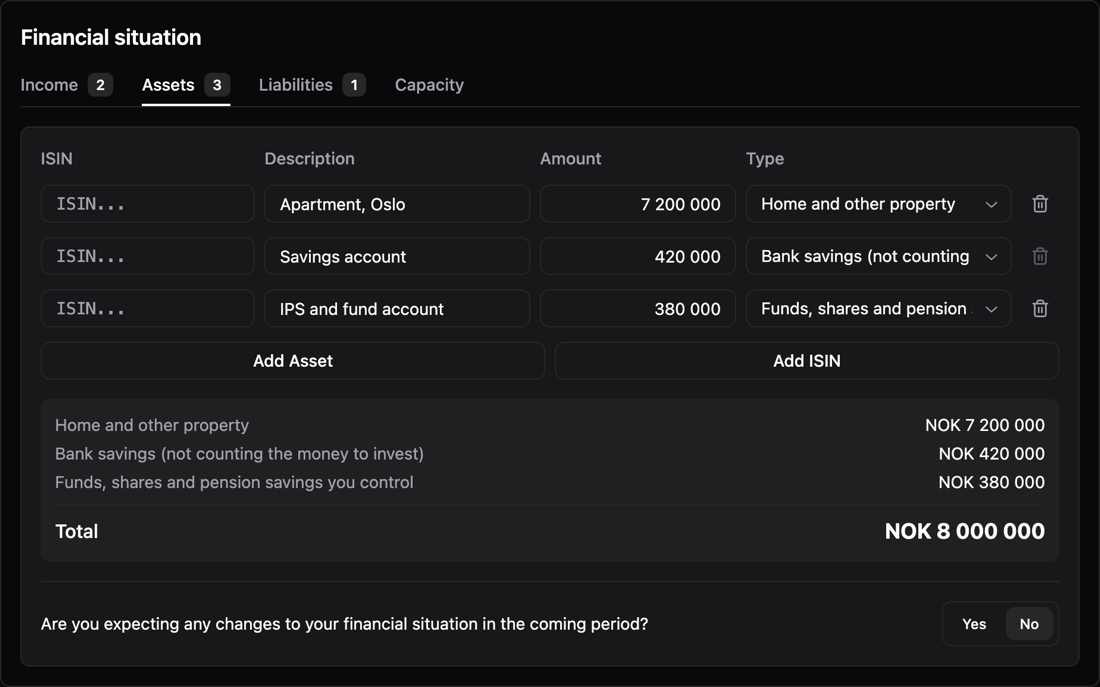Click the ISIN column header

(x=56, y=159)
